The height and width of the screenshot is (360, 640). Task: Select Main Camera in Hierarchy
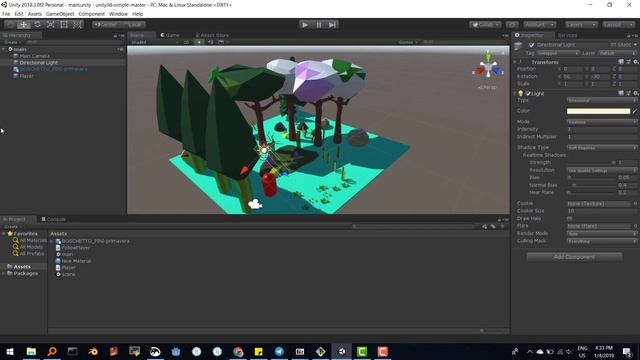coord(35,56)
